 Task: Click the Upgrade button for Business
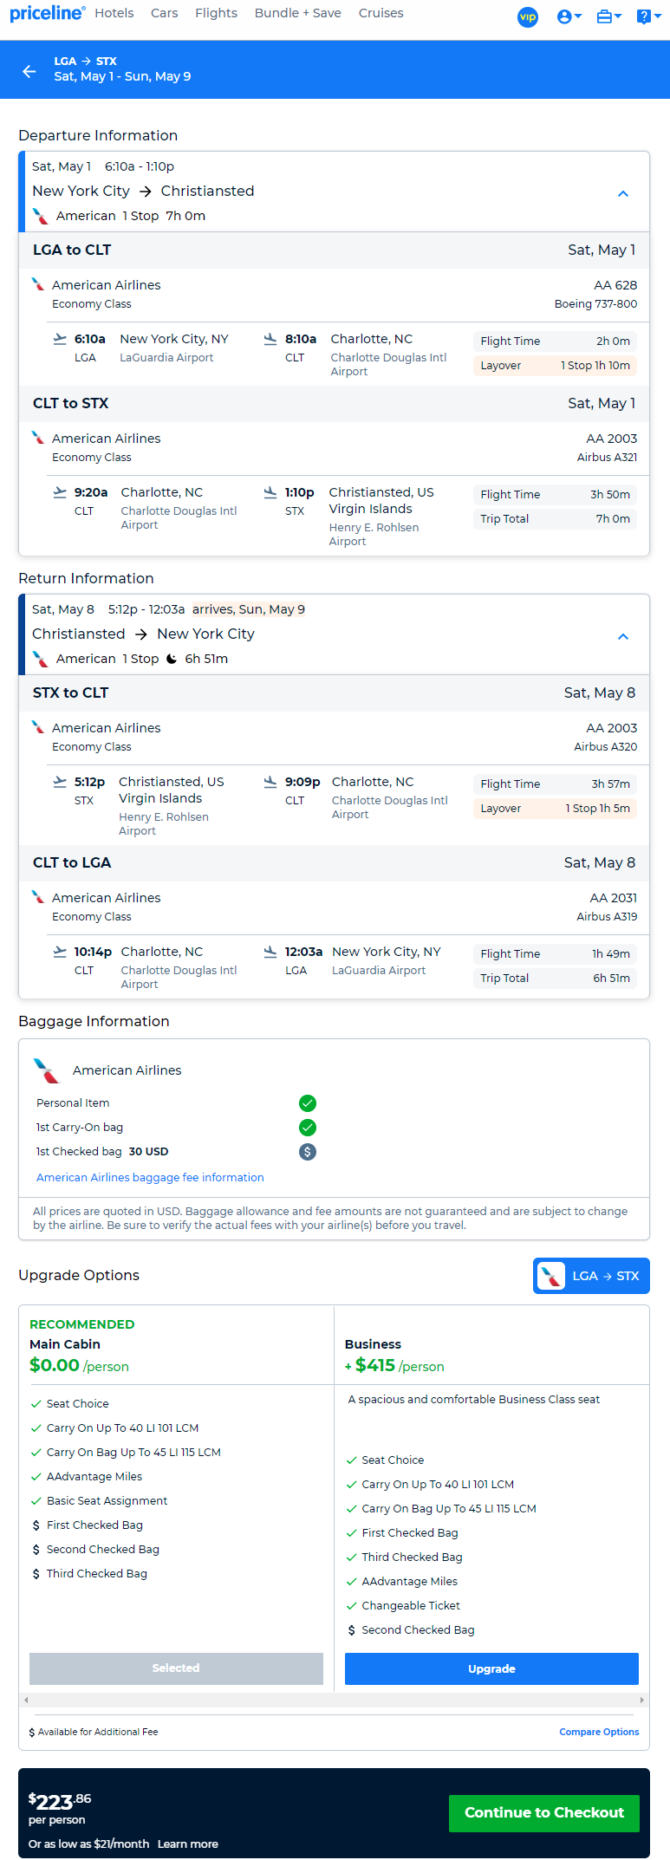pos(492,1669)
